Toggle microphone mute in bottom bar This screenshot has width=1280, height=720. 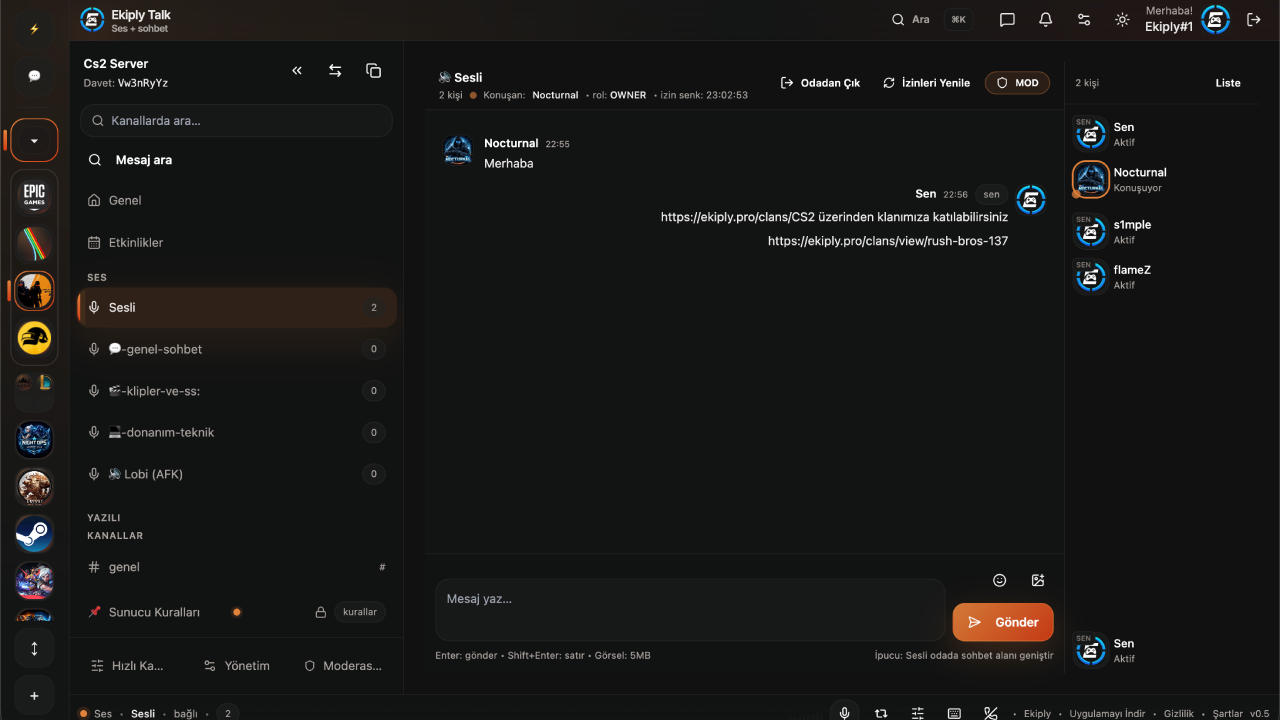pyautogui.click(x=844, y=713)
